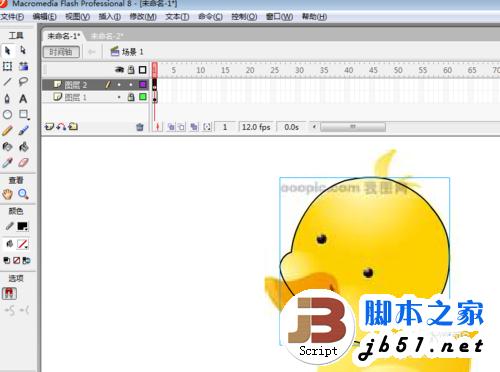Insert a layer folder
This screenshot has height=372, width=500.
73,127
